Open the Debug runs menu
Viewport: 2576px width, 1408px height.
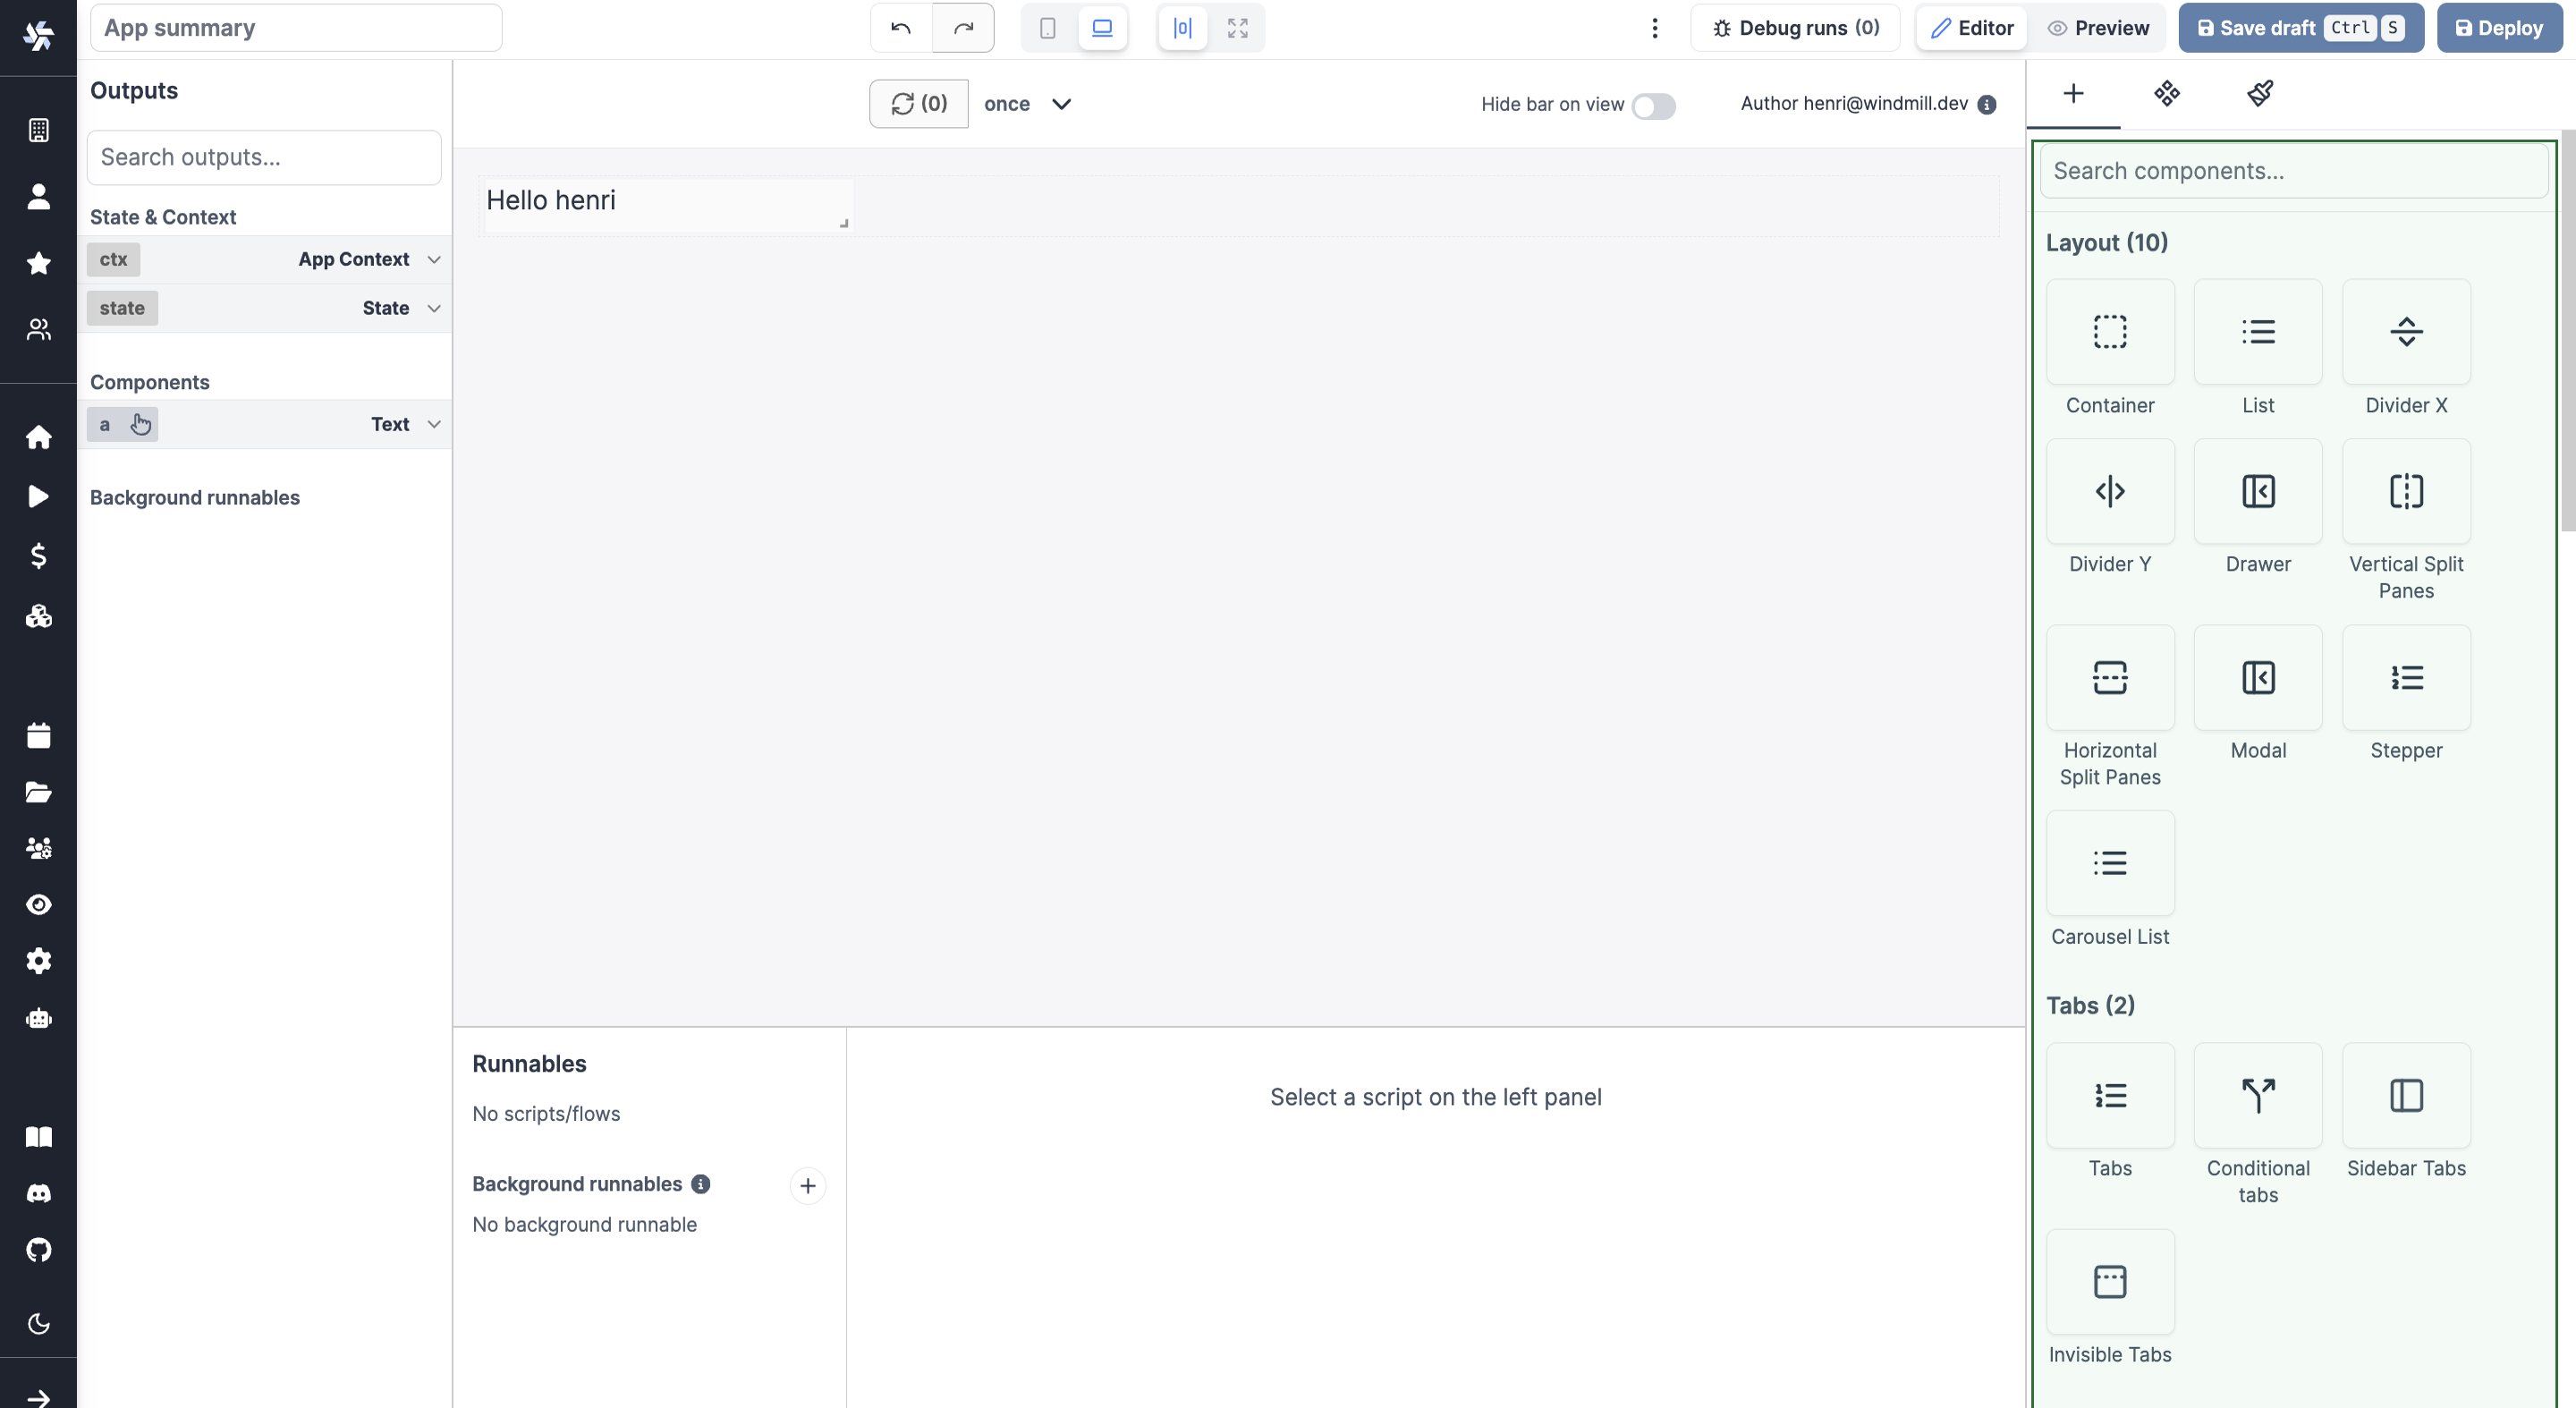coord(1795,28)
